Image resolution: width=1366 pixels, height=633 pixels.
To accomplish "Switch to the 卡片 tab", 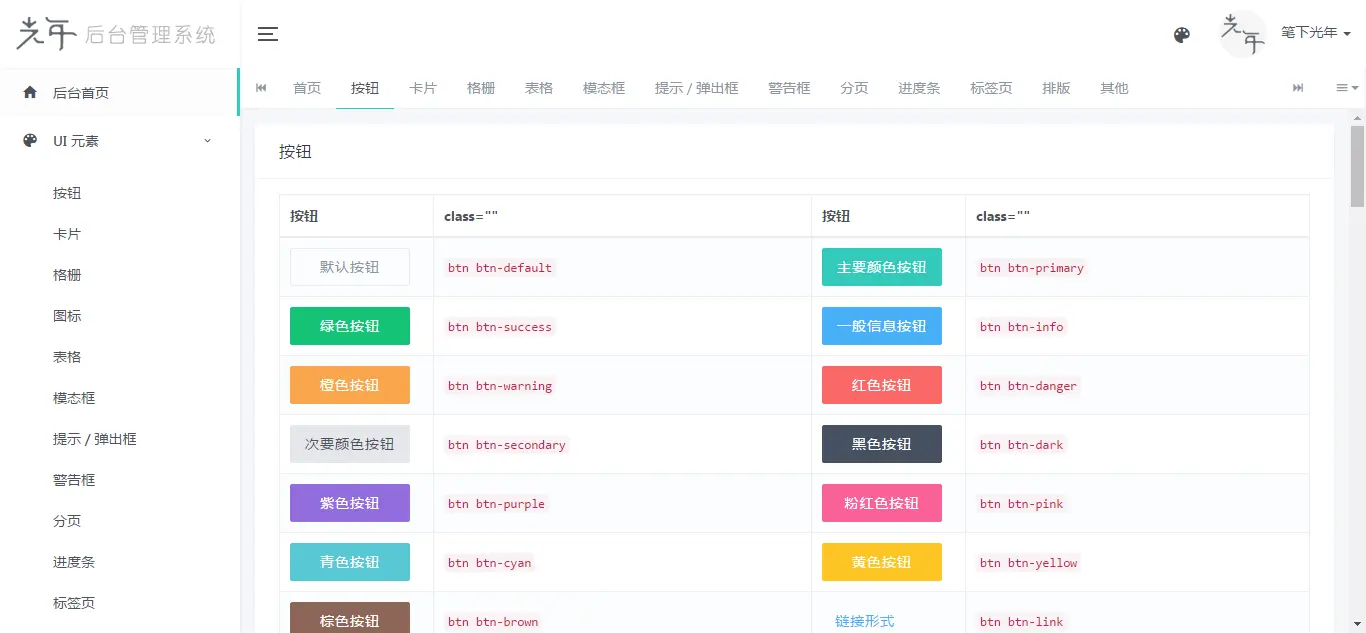I will pos(423,88).
